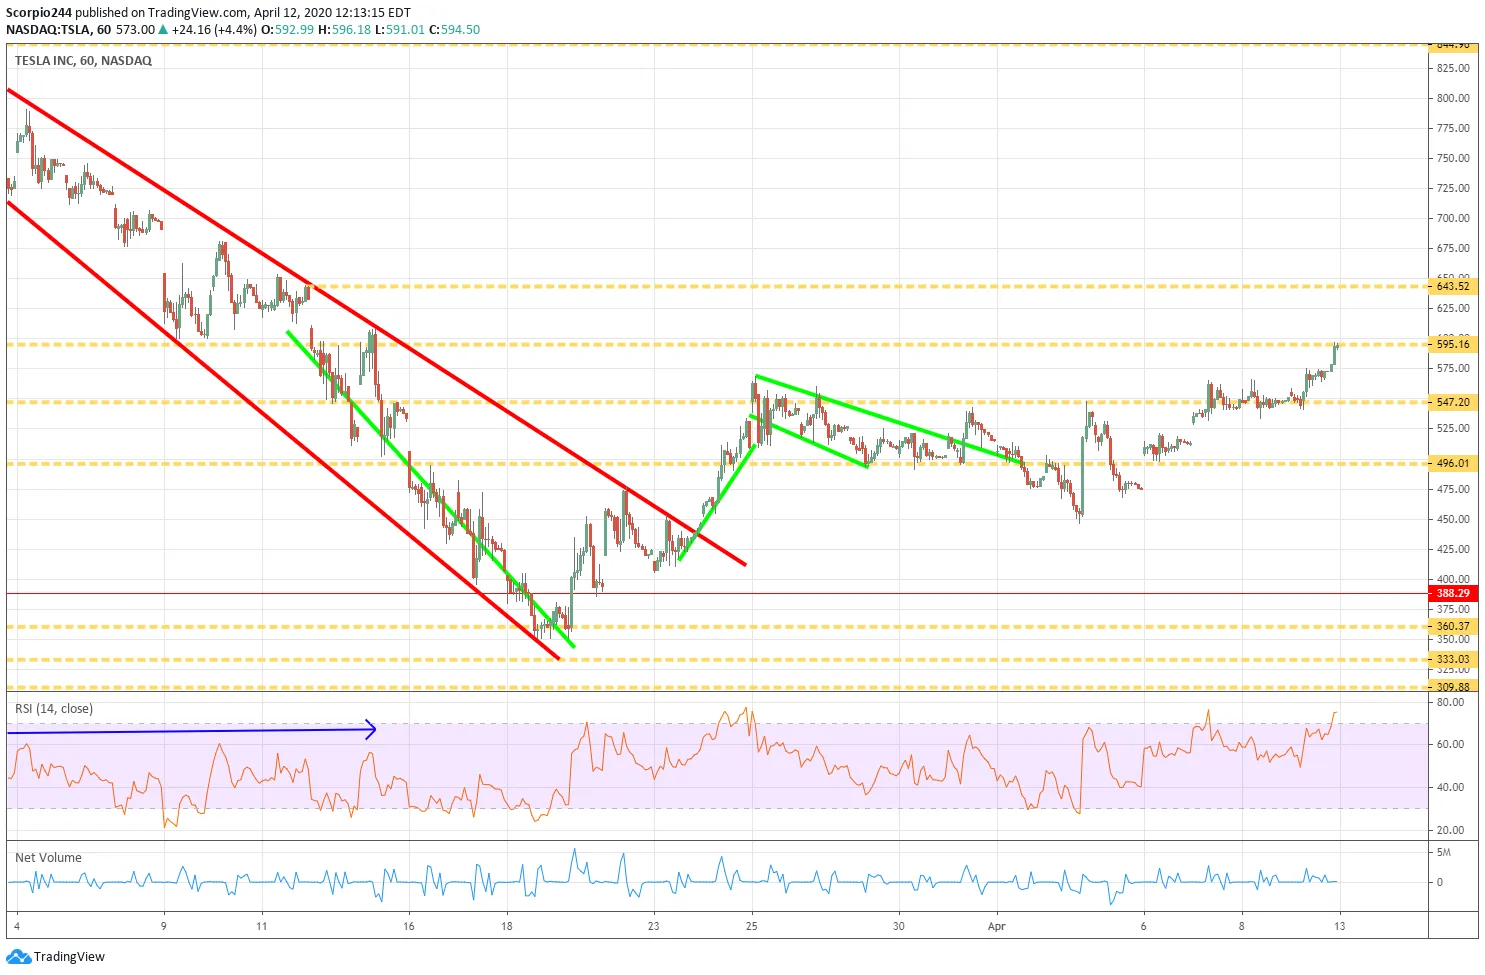This screenshot has width=1485, height=975.
Task: Select the 643.52 price level label
Action: pos(1453,286)
